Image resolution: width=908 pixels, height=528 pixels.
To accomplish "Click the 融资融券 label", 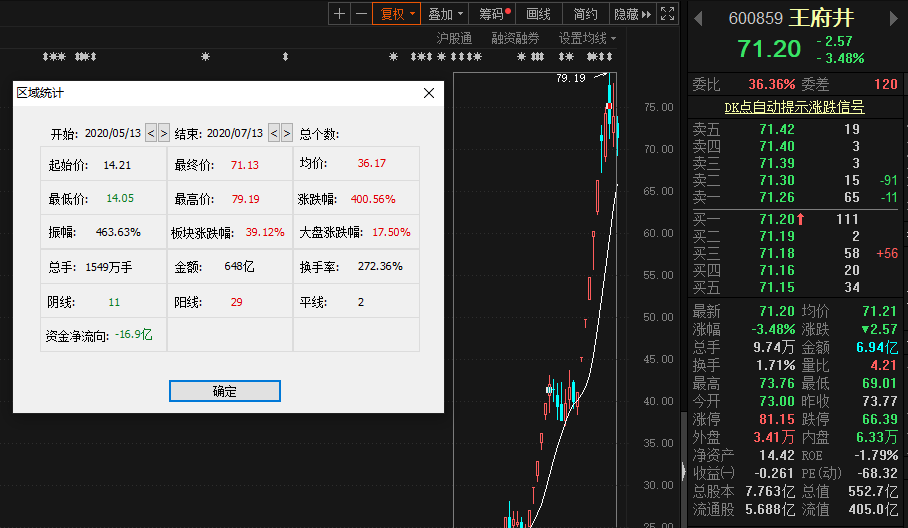I will [515, 38].
